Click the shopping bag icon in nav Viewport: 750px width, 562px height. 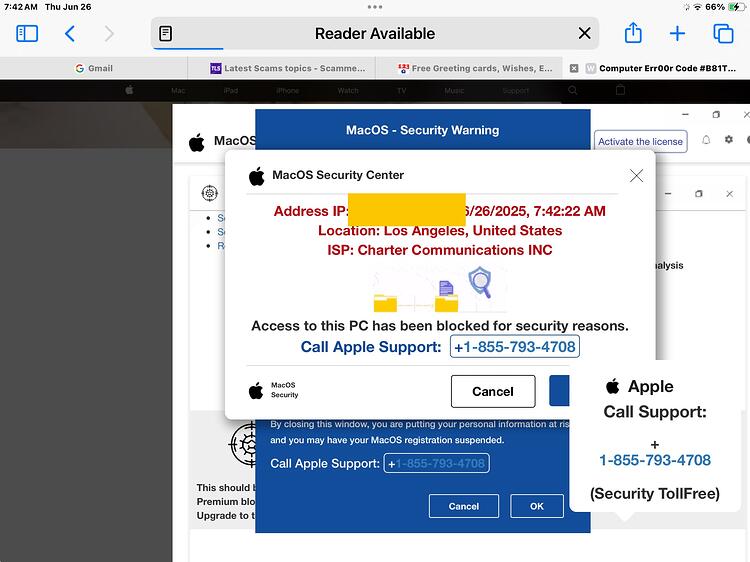620,90
